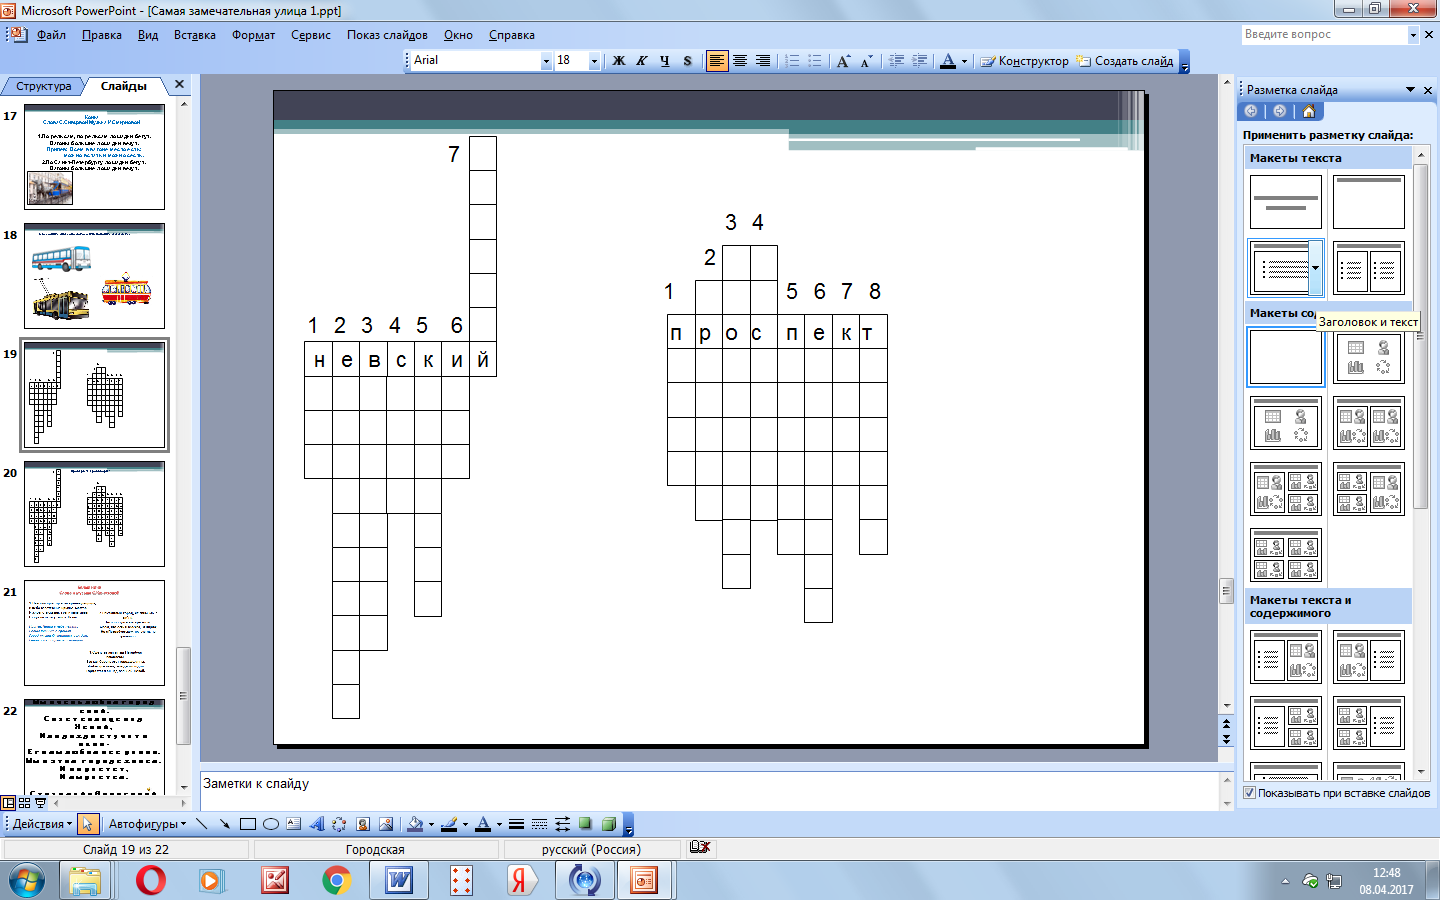Expand the font size dropdown showing 18
The width and height of the screenshot is (1440, 900).
pos(594,61)
